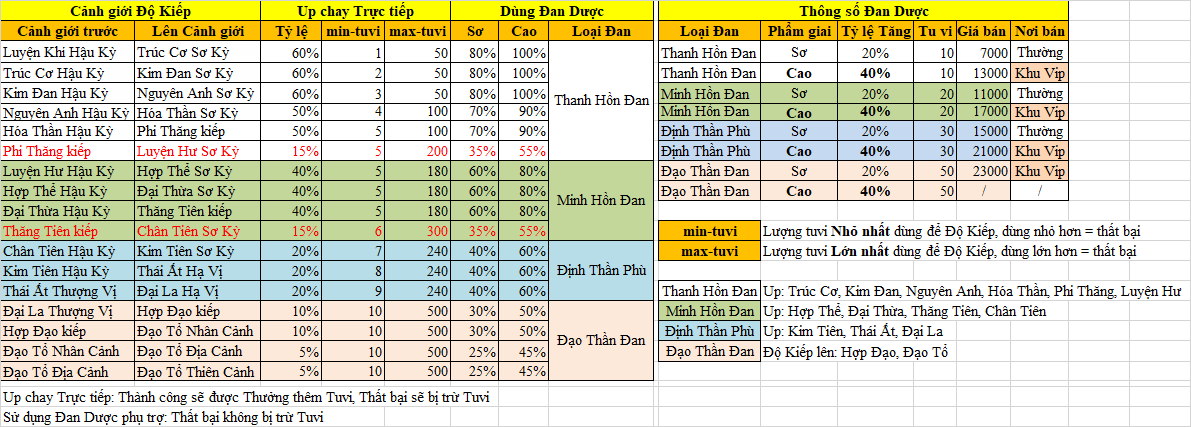
Task: Select the 'Cảnh giới Độ Kiếp' header cell
Action: [x=130, y=11]
